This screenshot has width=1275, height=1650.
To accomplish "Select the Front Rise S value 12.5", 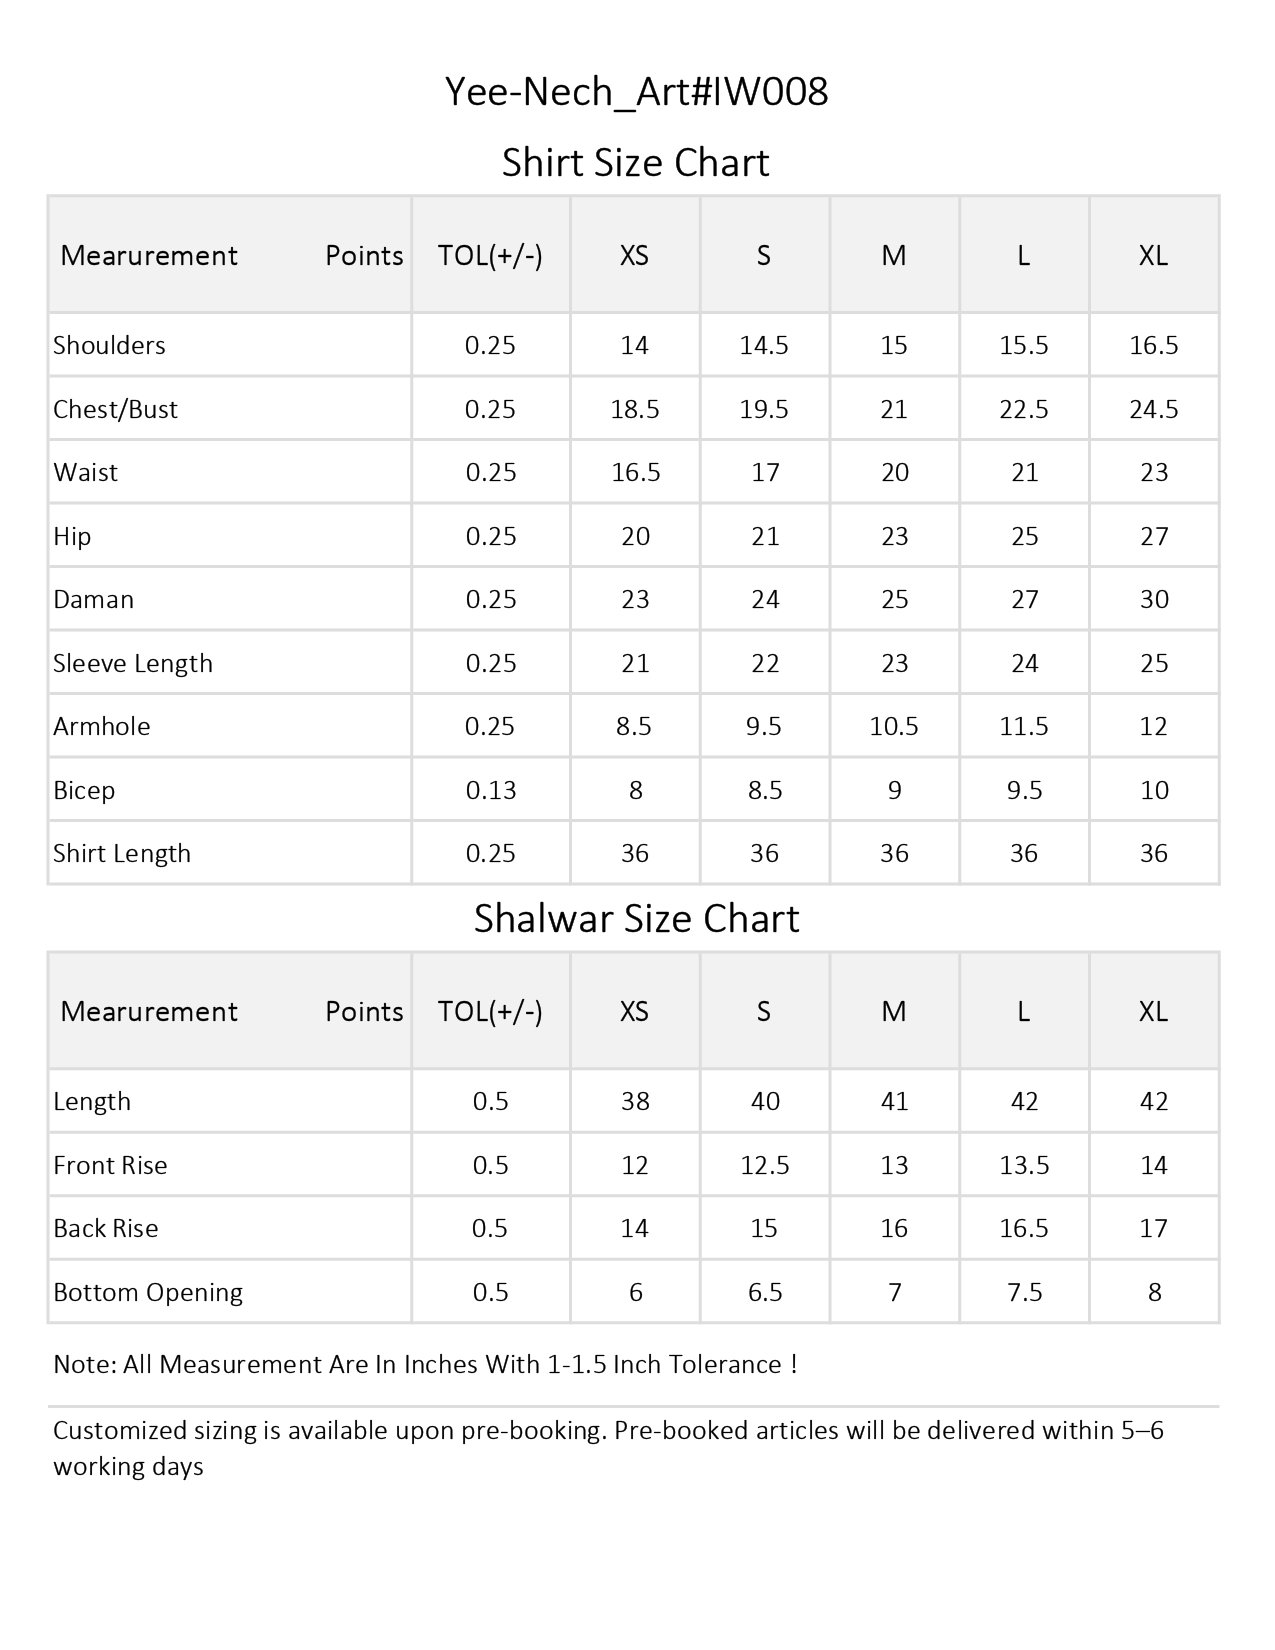I will (764, 1165).
